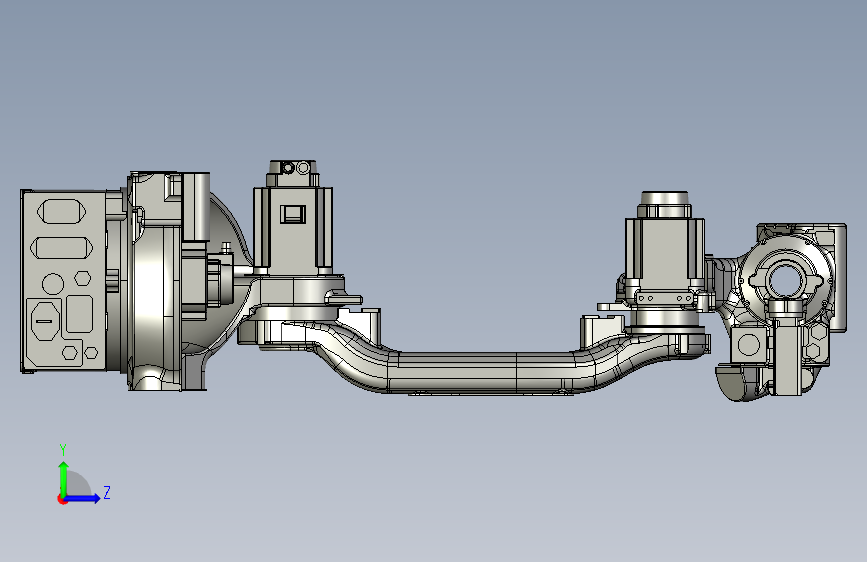Select the cylindrical cap atop the right servo motor
Screen dimensions: 867x562
click(665, 199)
